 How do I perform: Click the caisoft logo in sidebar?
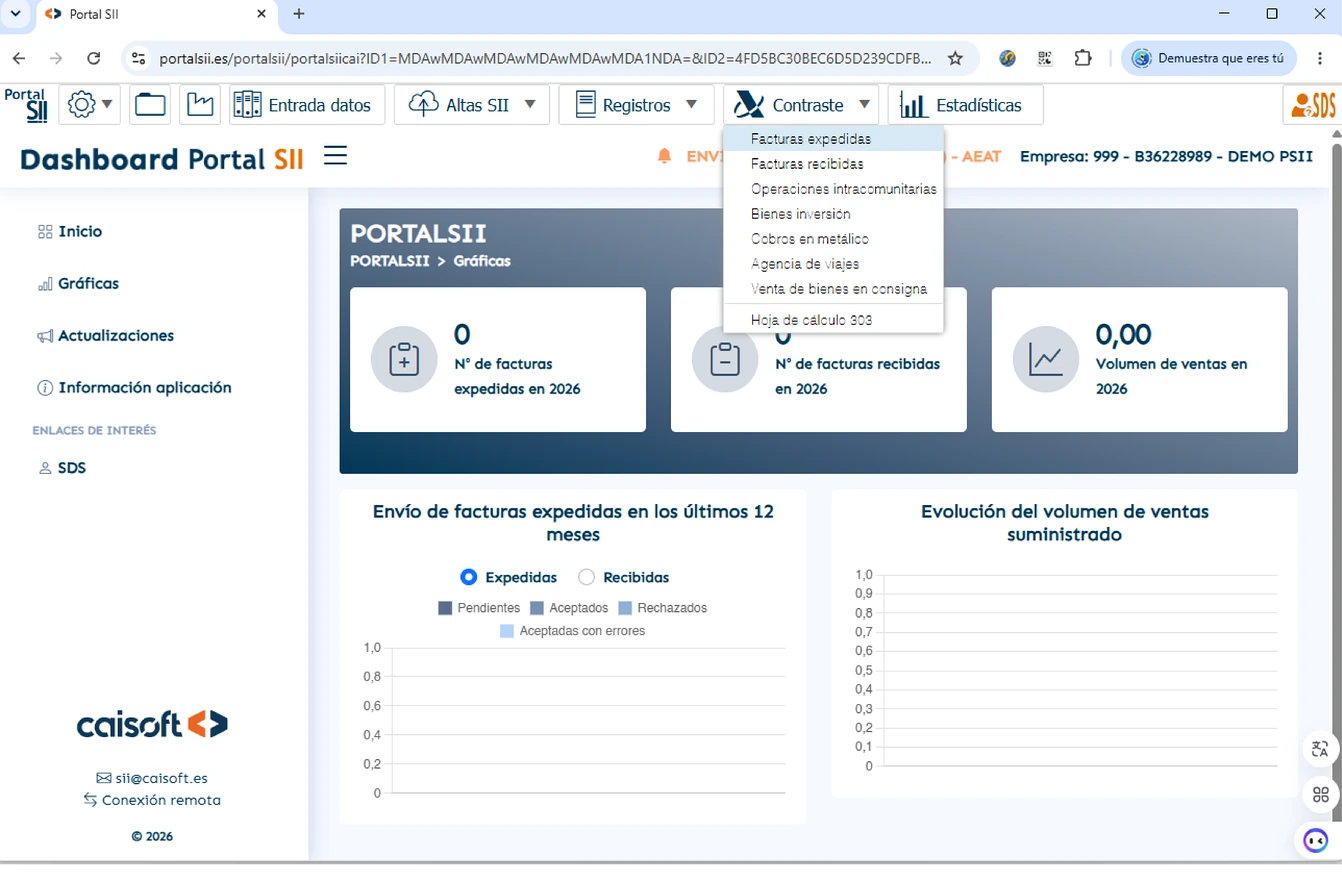152,724
